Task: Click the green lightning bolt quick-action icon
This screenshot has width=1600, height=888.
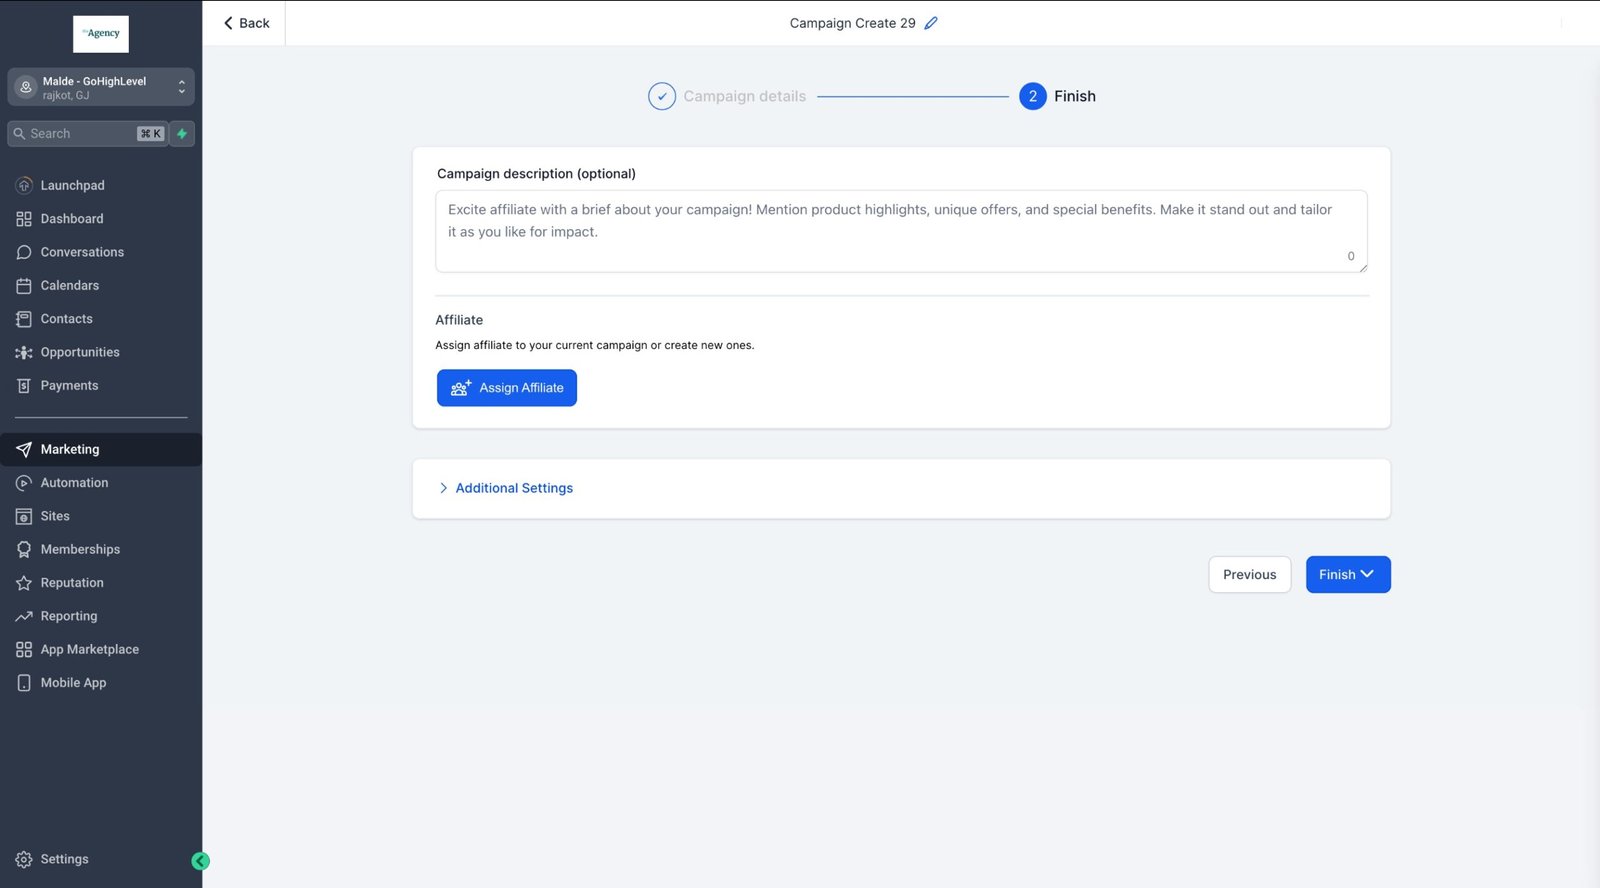Action: [182, 134]
